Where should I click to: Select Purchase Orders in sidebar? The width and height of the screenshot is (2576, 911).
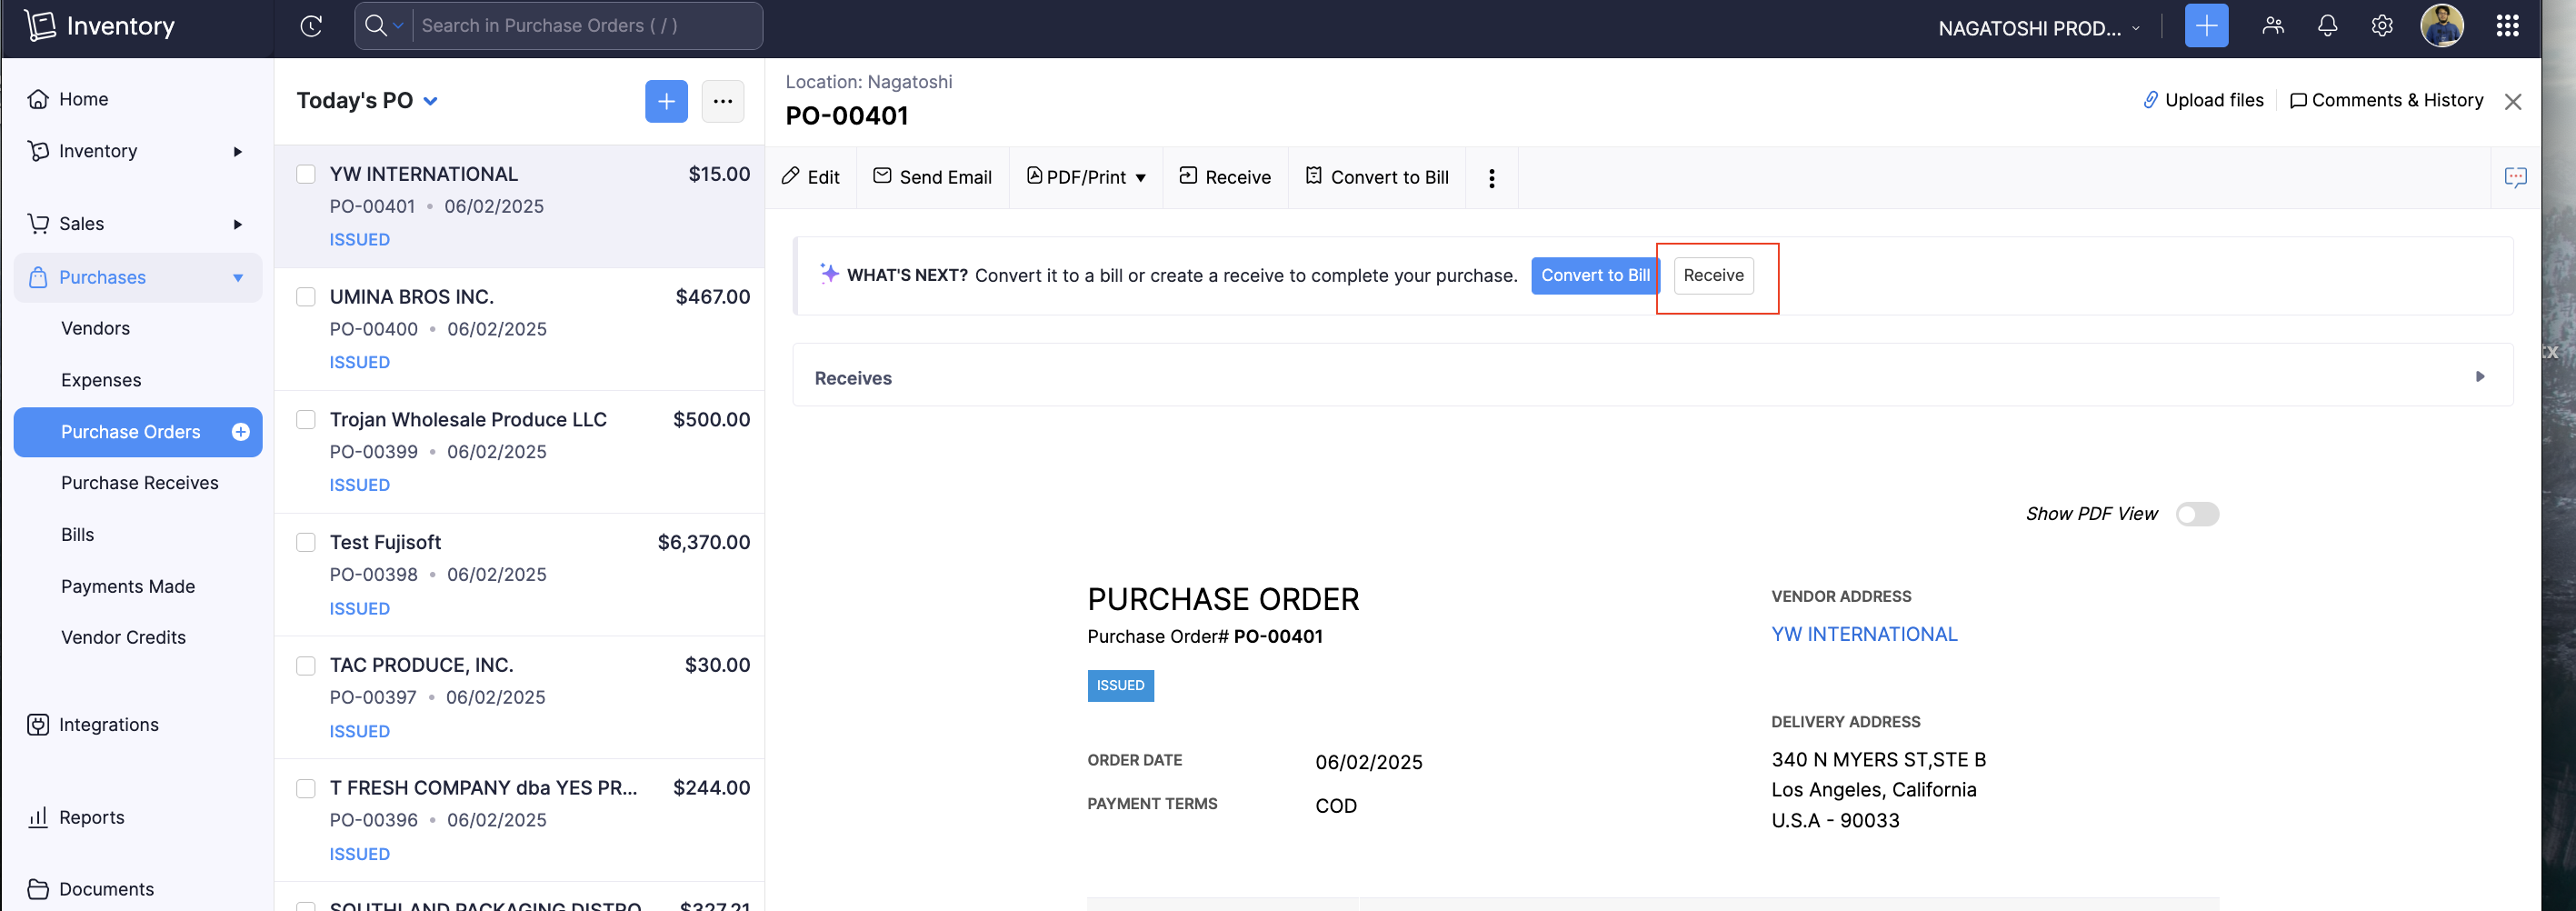(x=130, y=432)
